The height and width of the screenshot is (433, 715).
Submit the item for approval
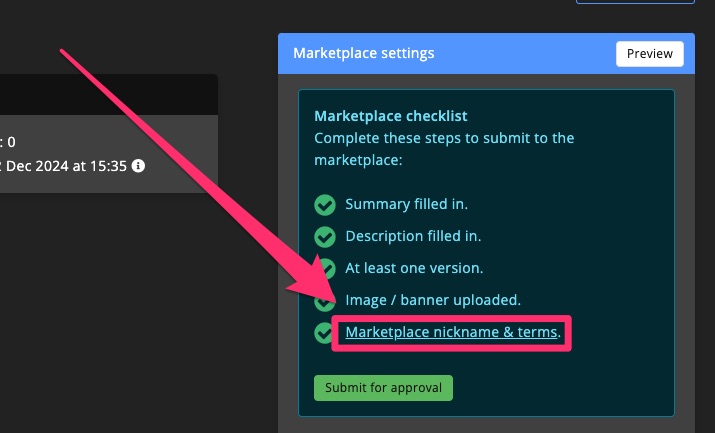point(383,388)
